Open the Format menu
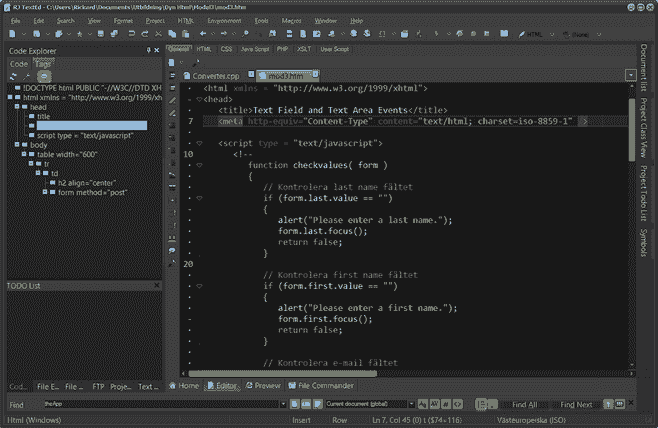Image resolution: width=658 pixels, height=428 pixels. 123,21
